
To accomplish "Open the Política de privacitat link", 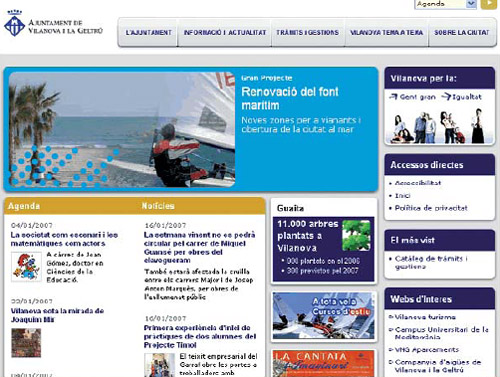I will tap(431, 208).
